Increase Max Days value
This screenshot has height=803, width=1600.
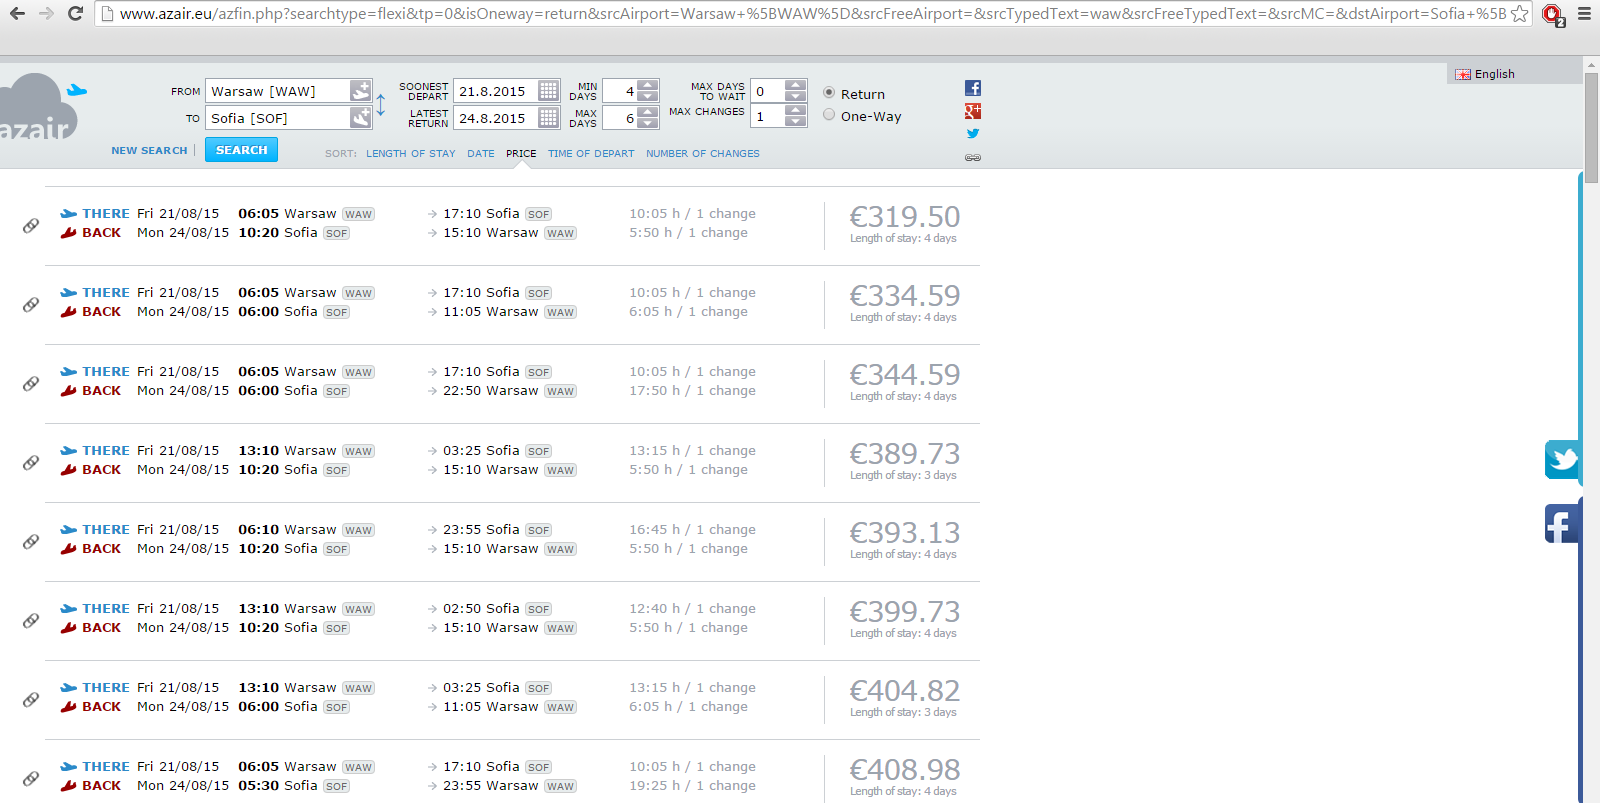tap(648, 112)
